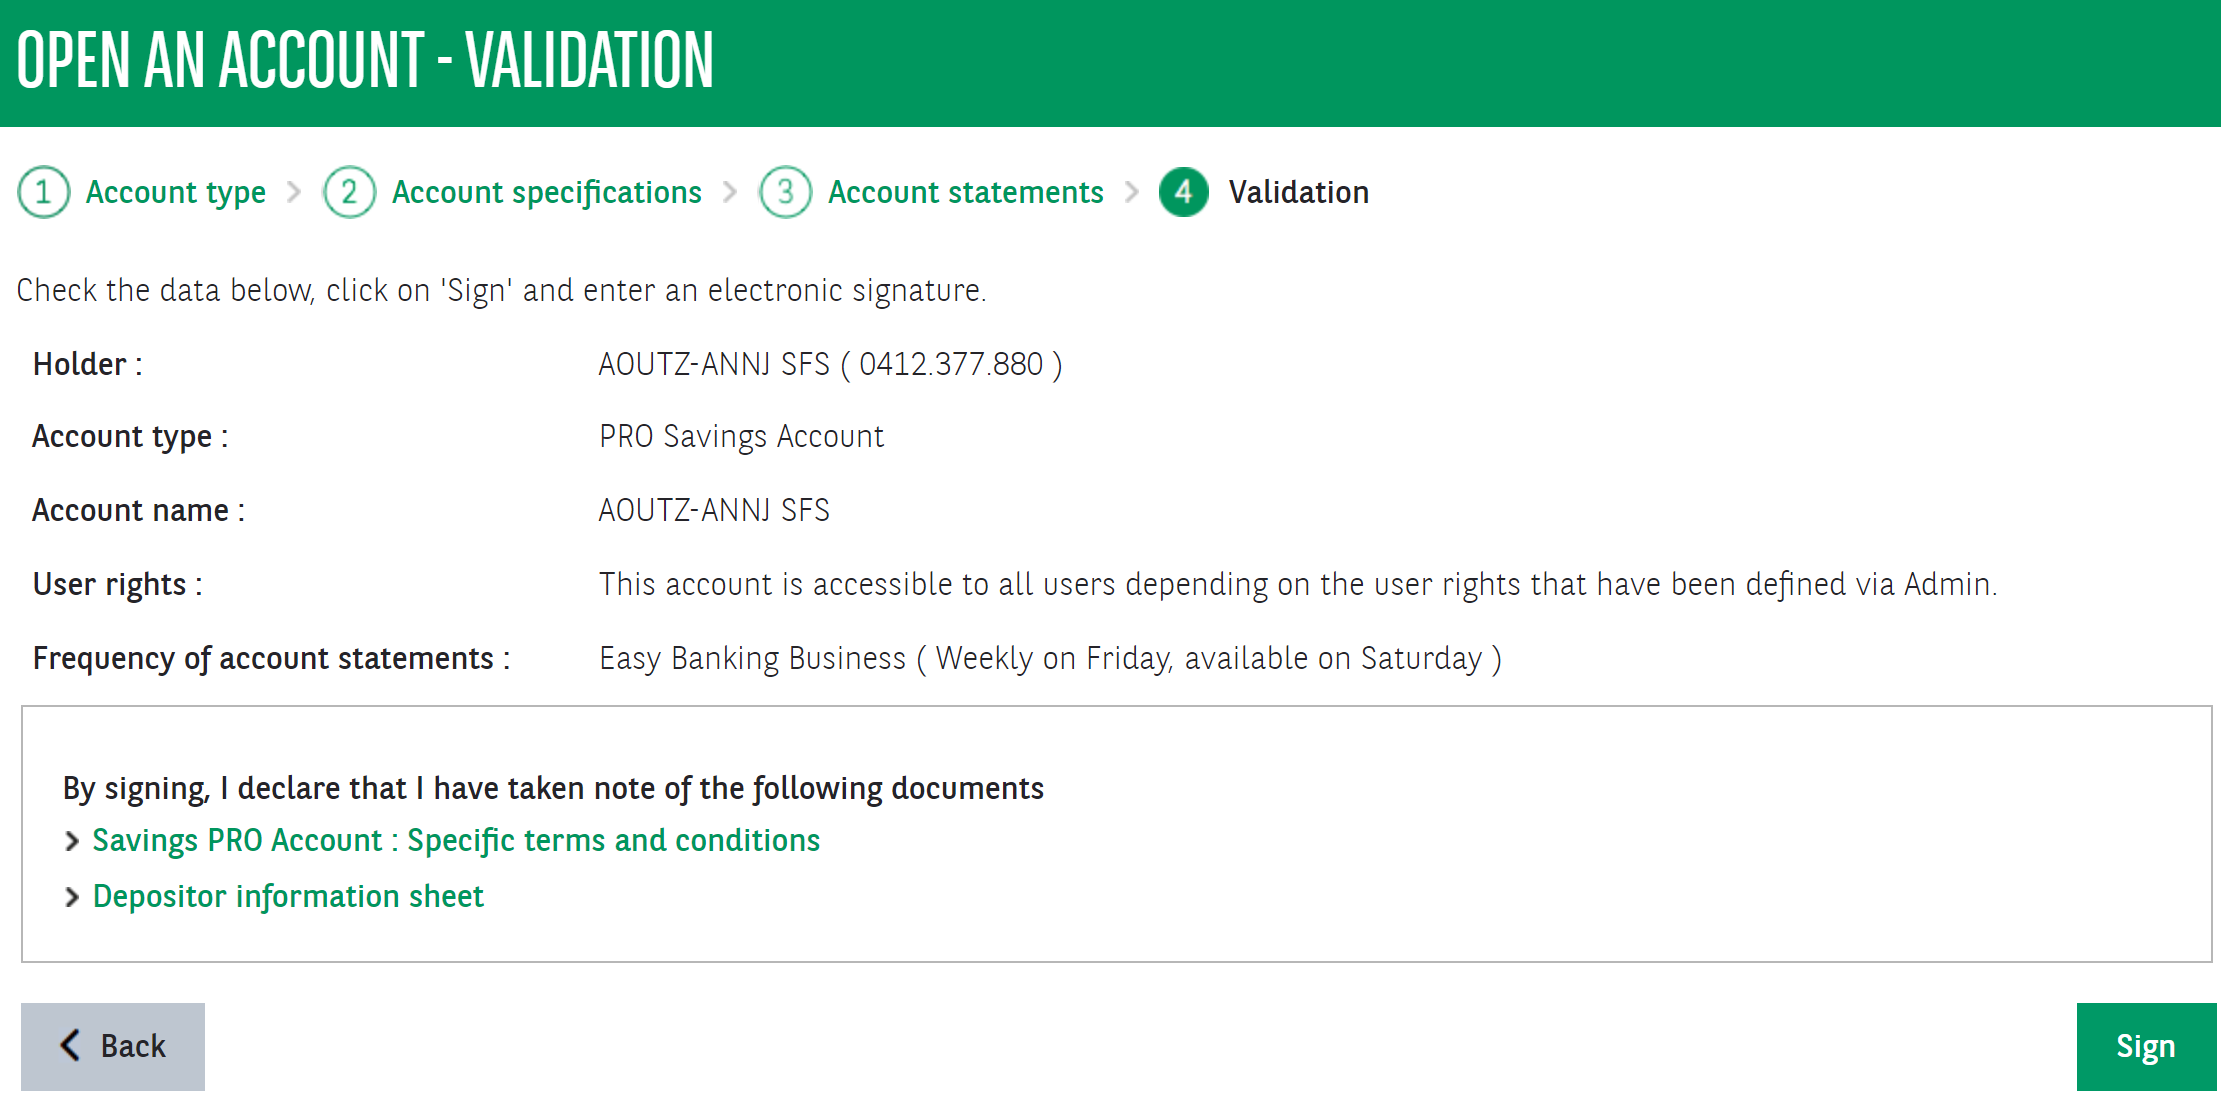2221x1101 pixels.
Task: Go to the Account type step label
Action: pos(176,192)
